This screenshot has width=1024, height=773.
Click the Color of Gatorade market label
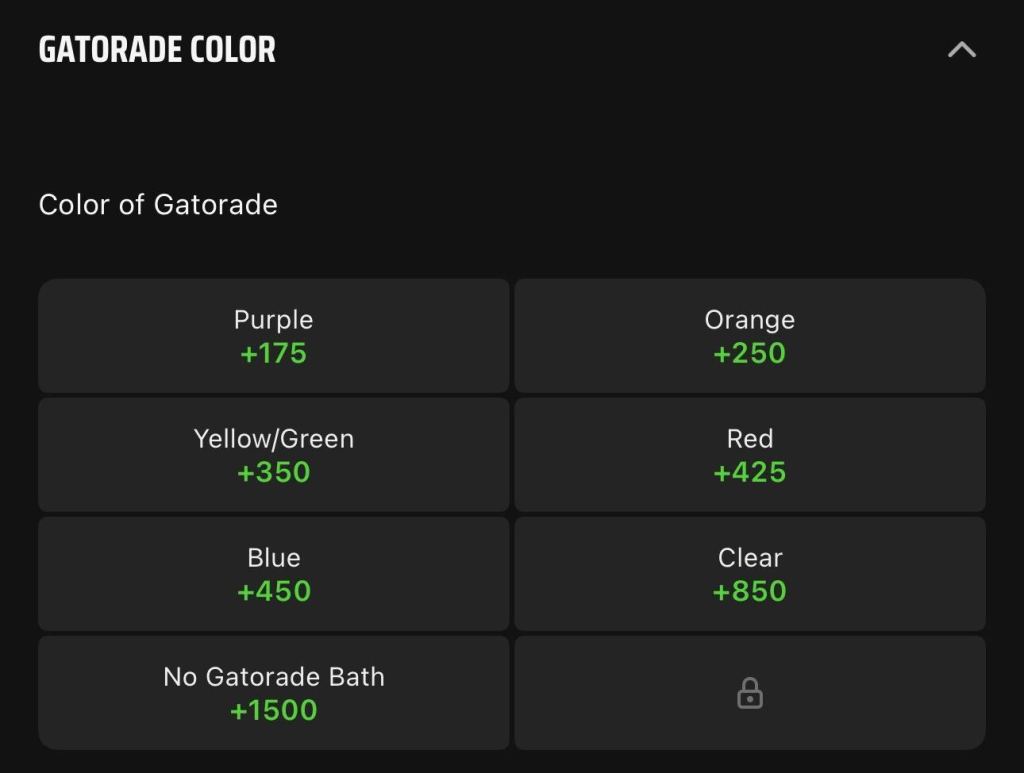click(158, 204)
